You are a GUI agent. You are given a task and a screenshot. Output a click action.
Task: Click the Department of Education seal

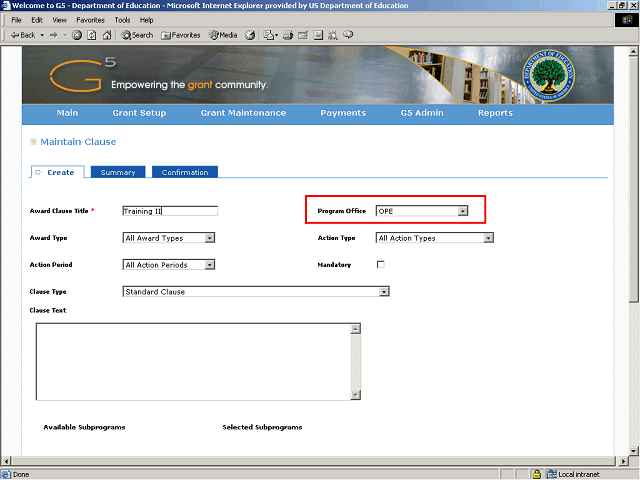pyautogui.click(x=549, y=76)
